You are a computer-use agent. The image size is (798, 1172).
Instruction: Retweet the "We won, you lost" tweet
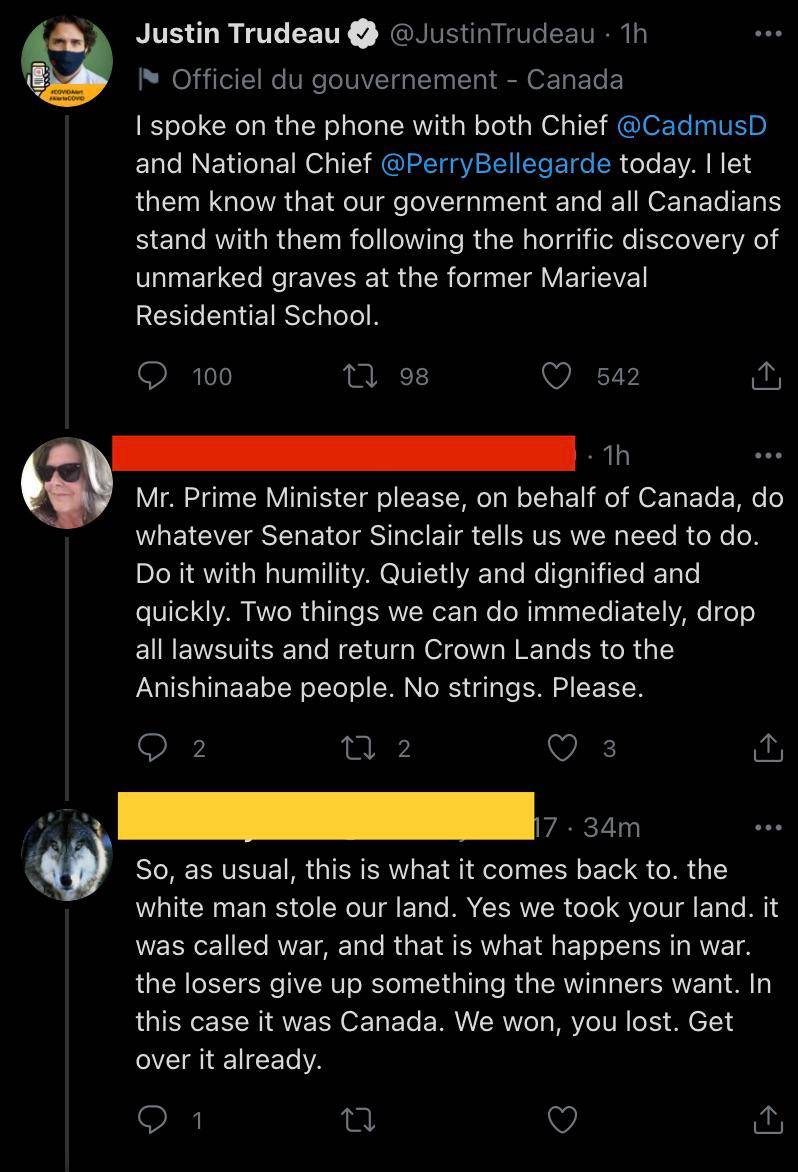(357, 1119)
